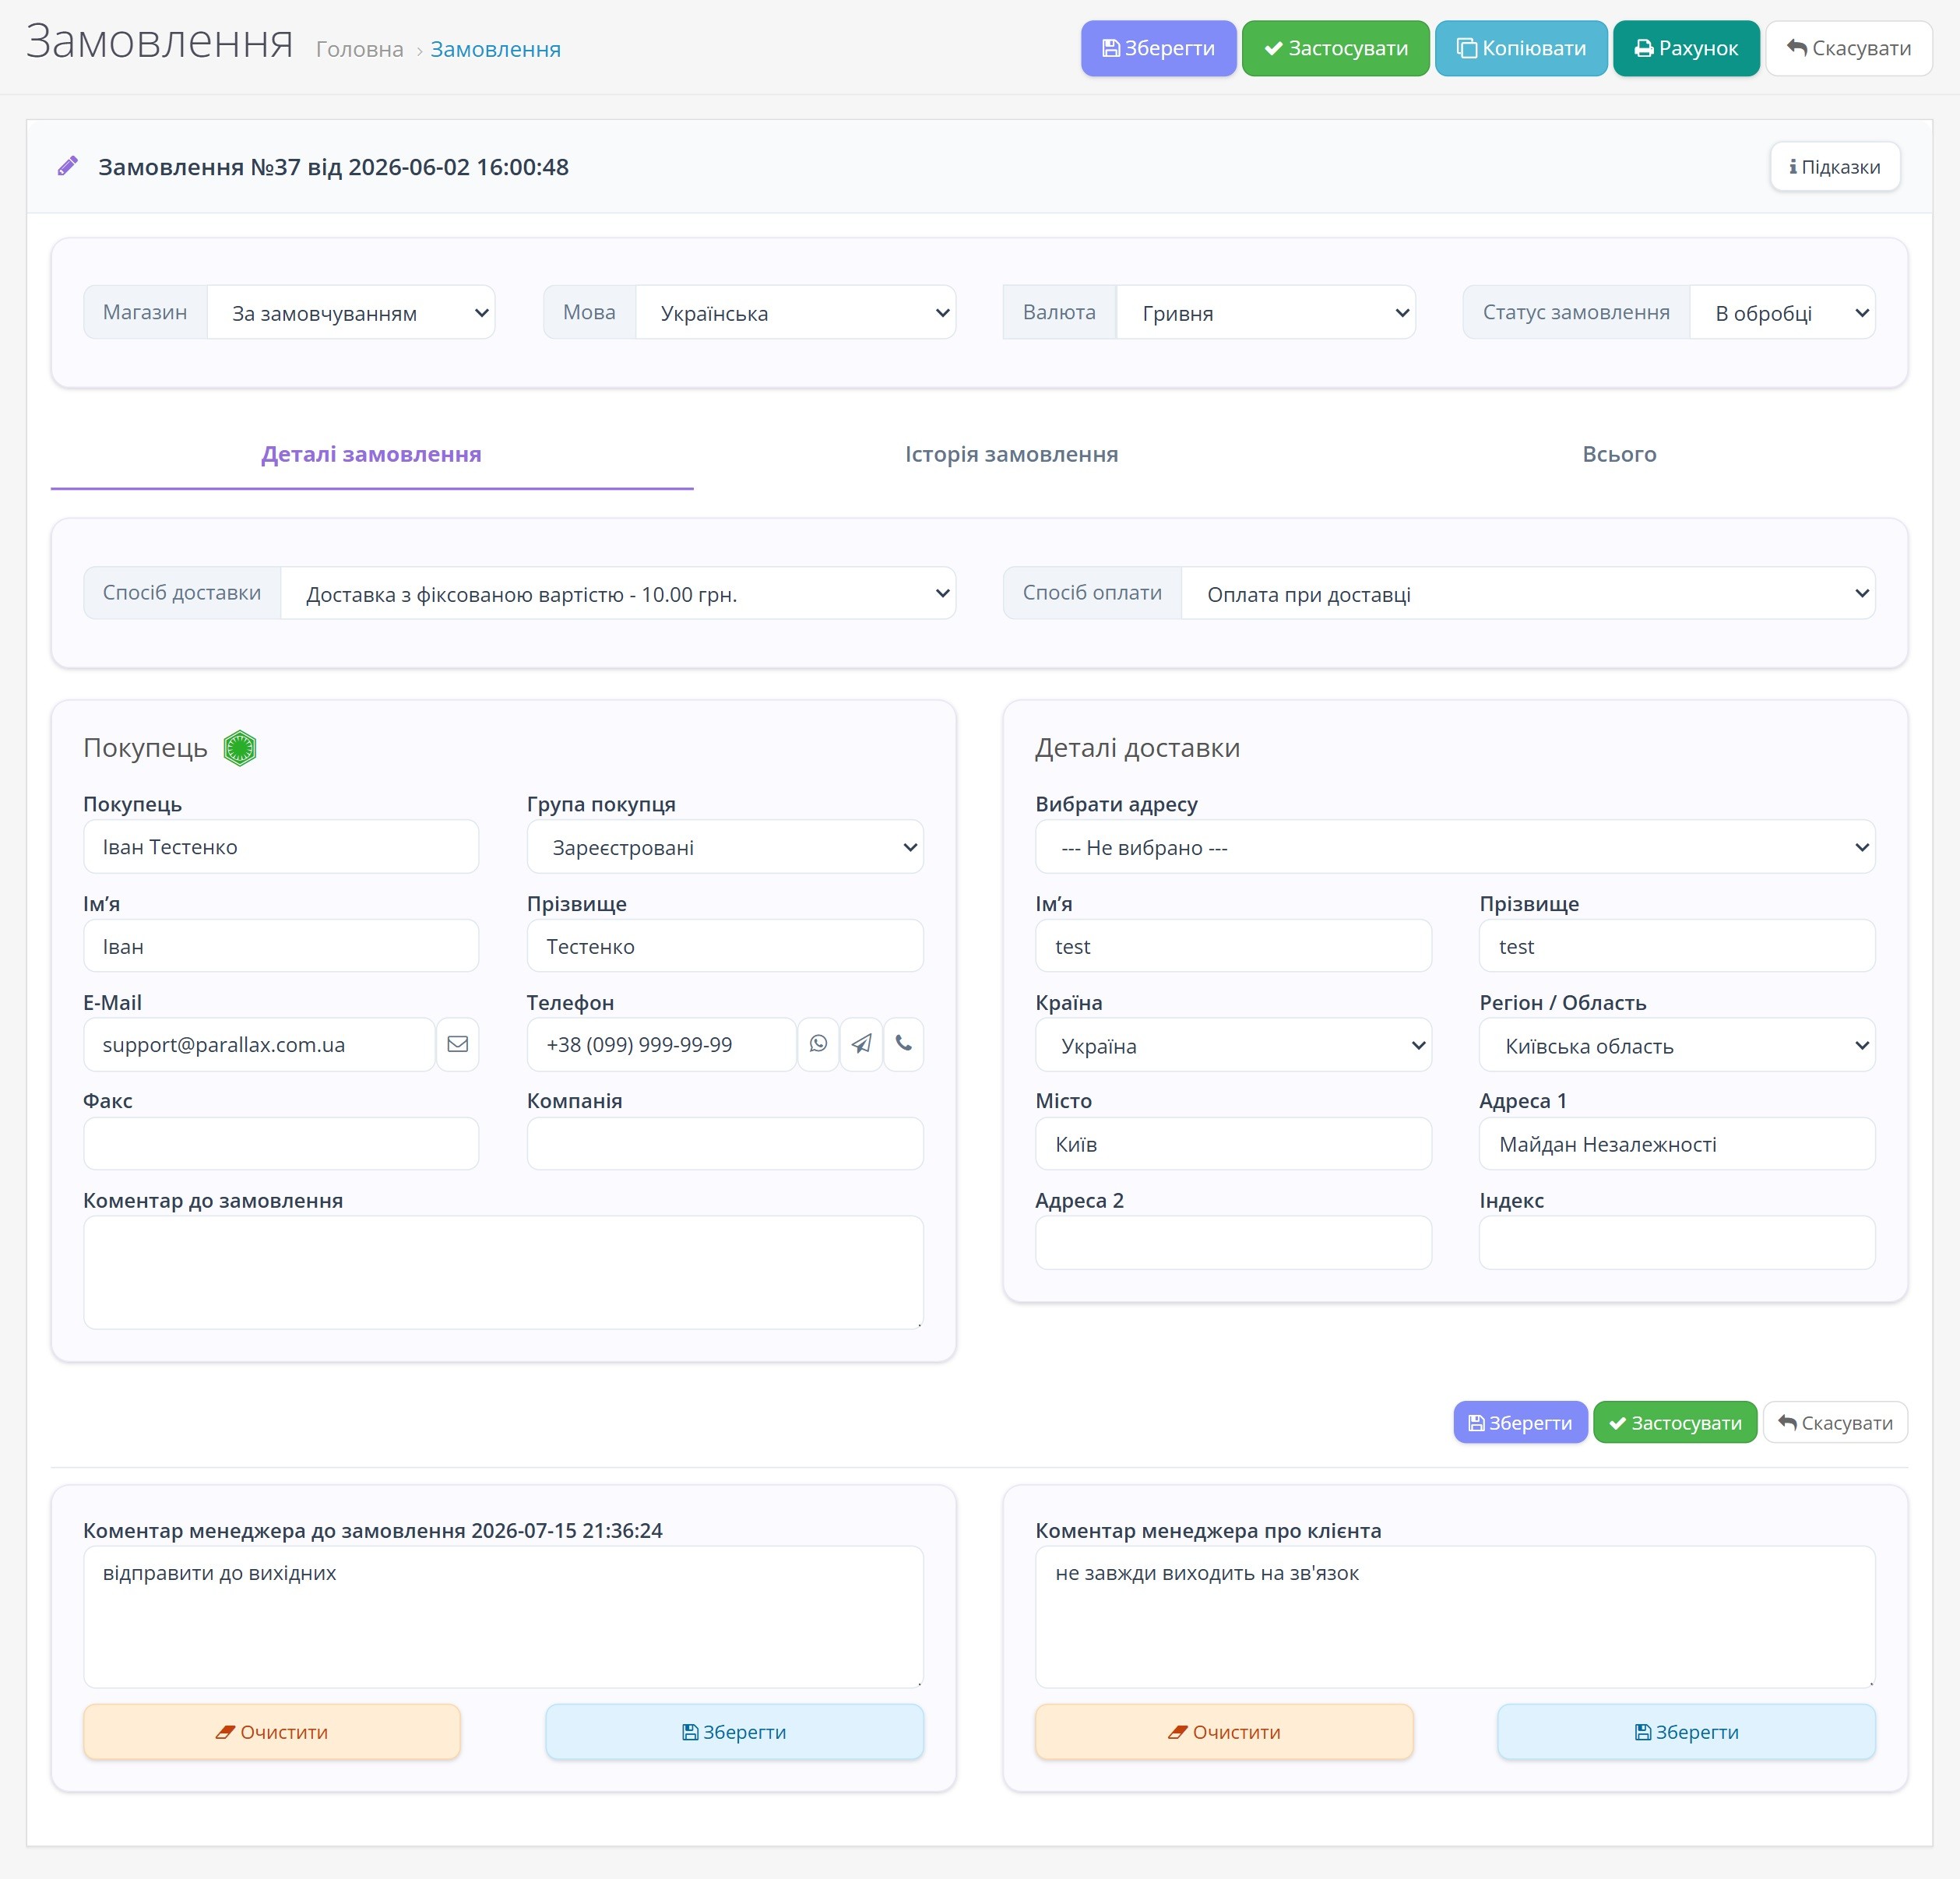Open the Спосіб доставки dropdown
The image size is (1960, 1879).
(x=618, y=594)
